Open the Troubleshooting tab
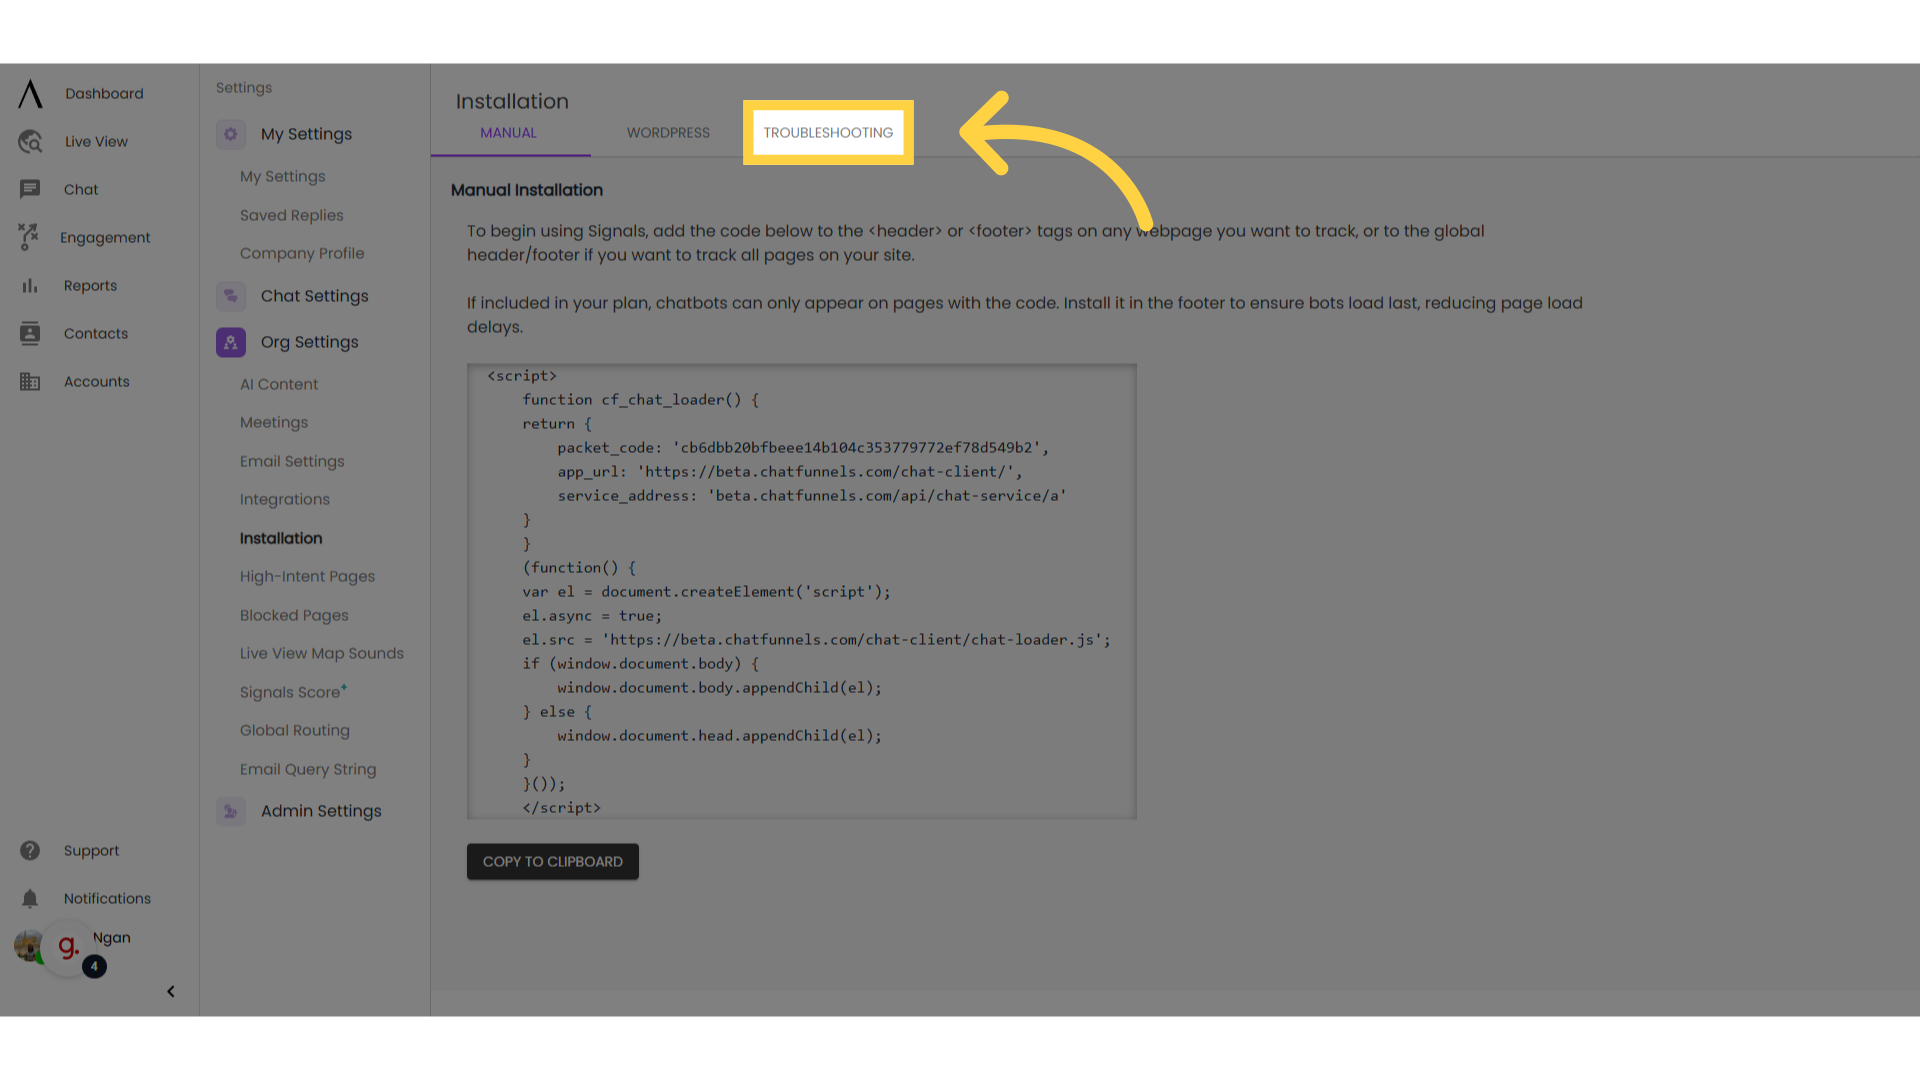 pyautogui.click(x=828, y=132)
